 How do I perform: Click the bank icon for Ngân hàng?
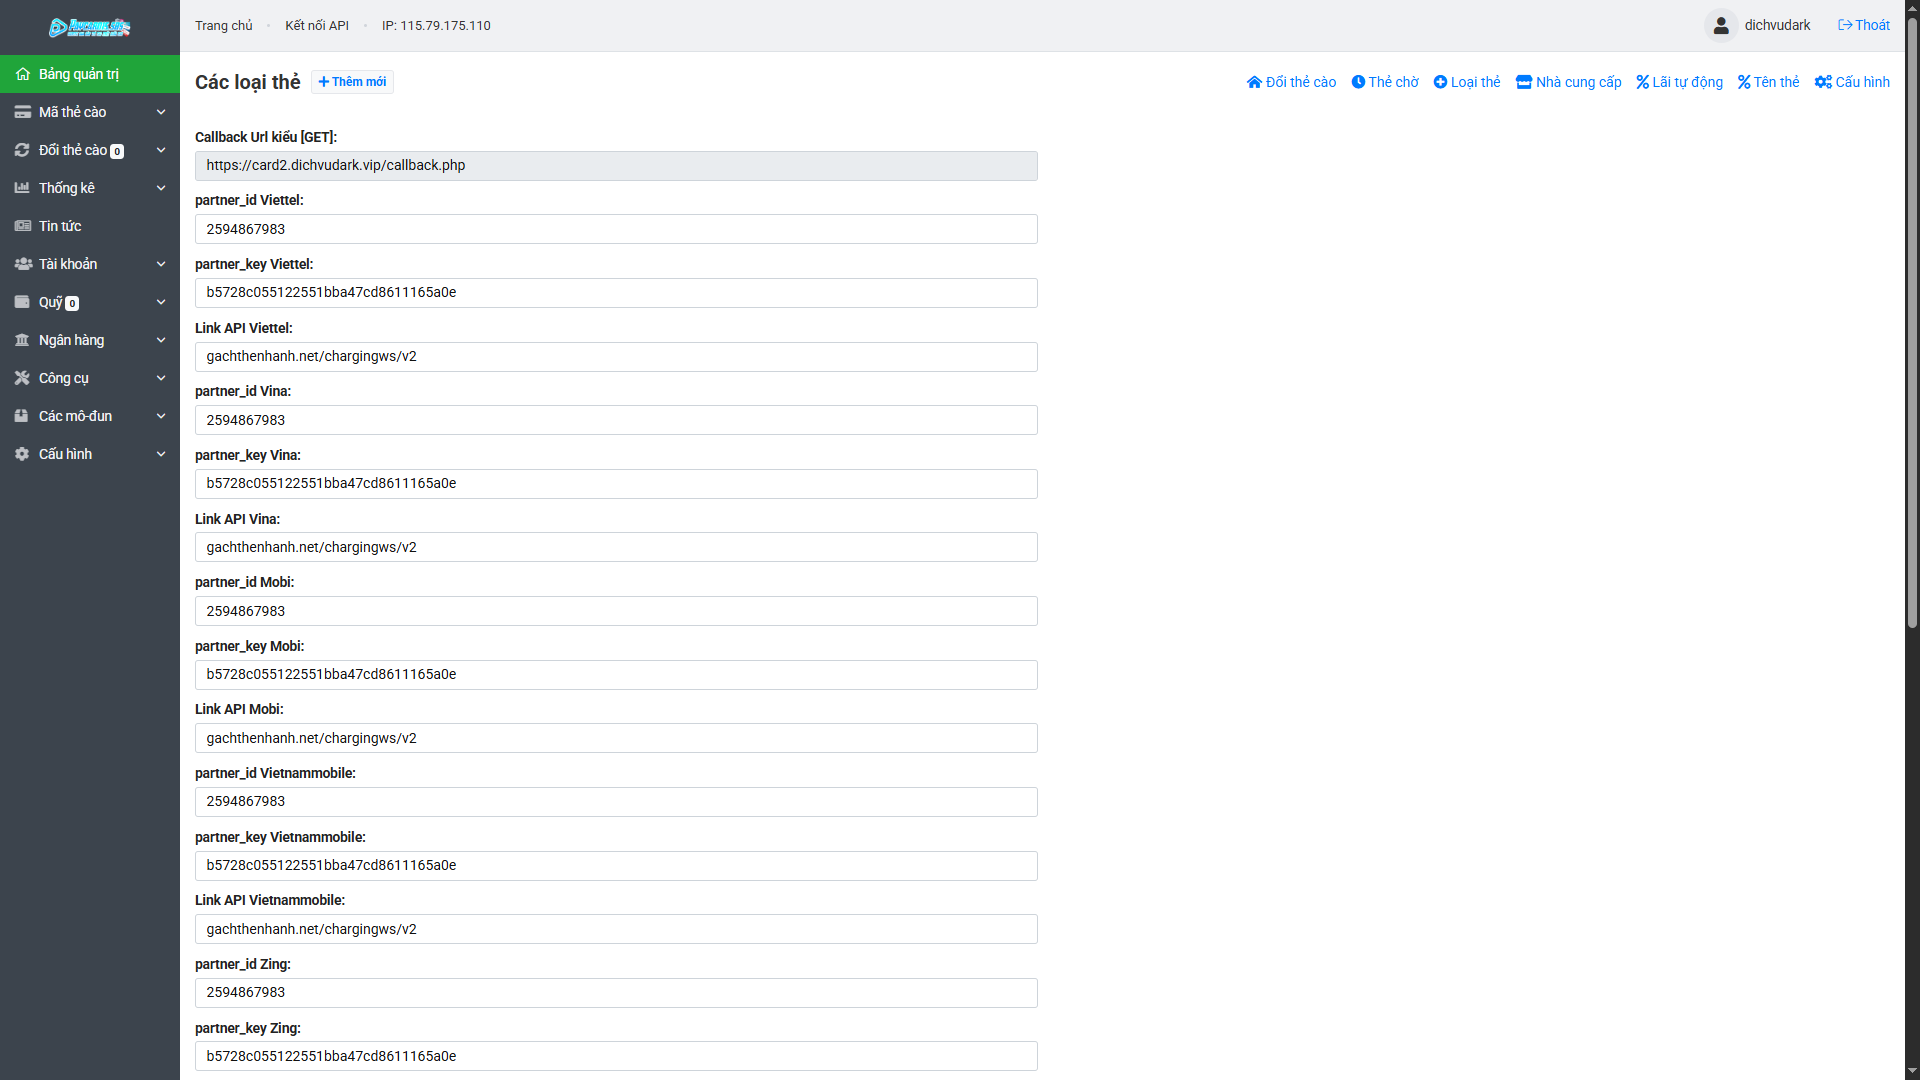click(x=22, y=340)
